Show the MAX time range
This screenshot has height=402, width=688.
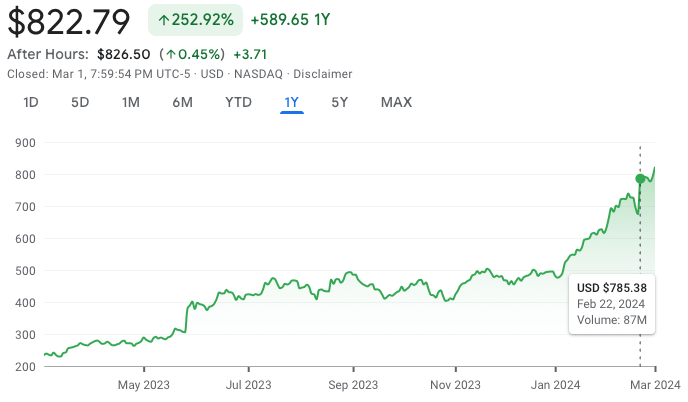click(396, 102)
